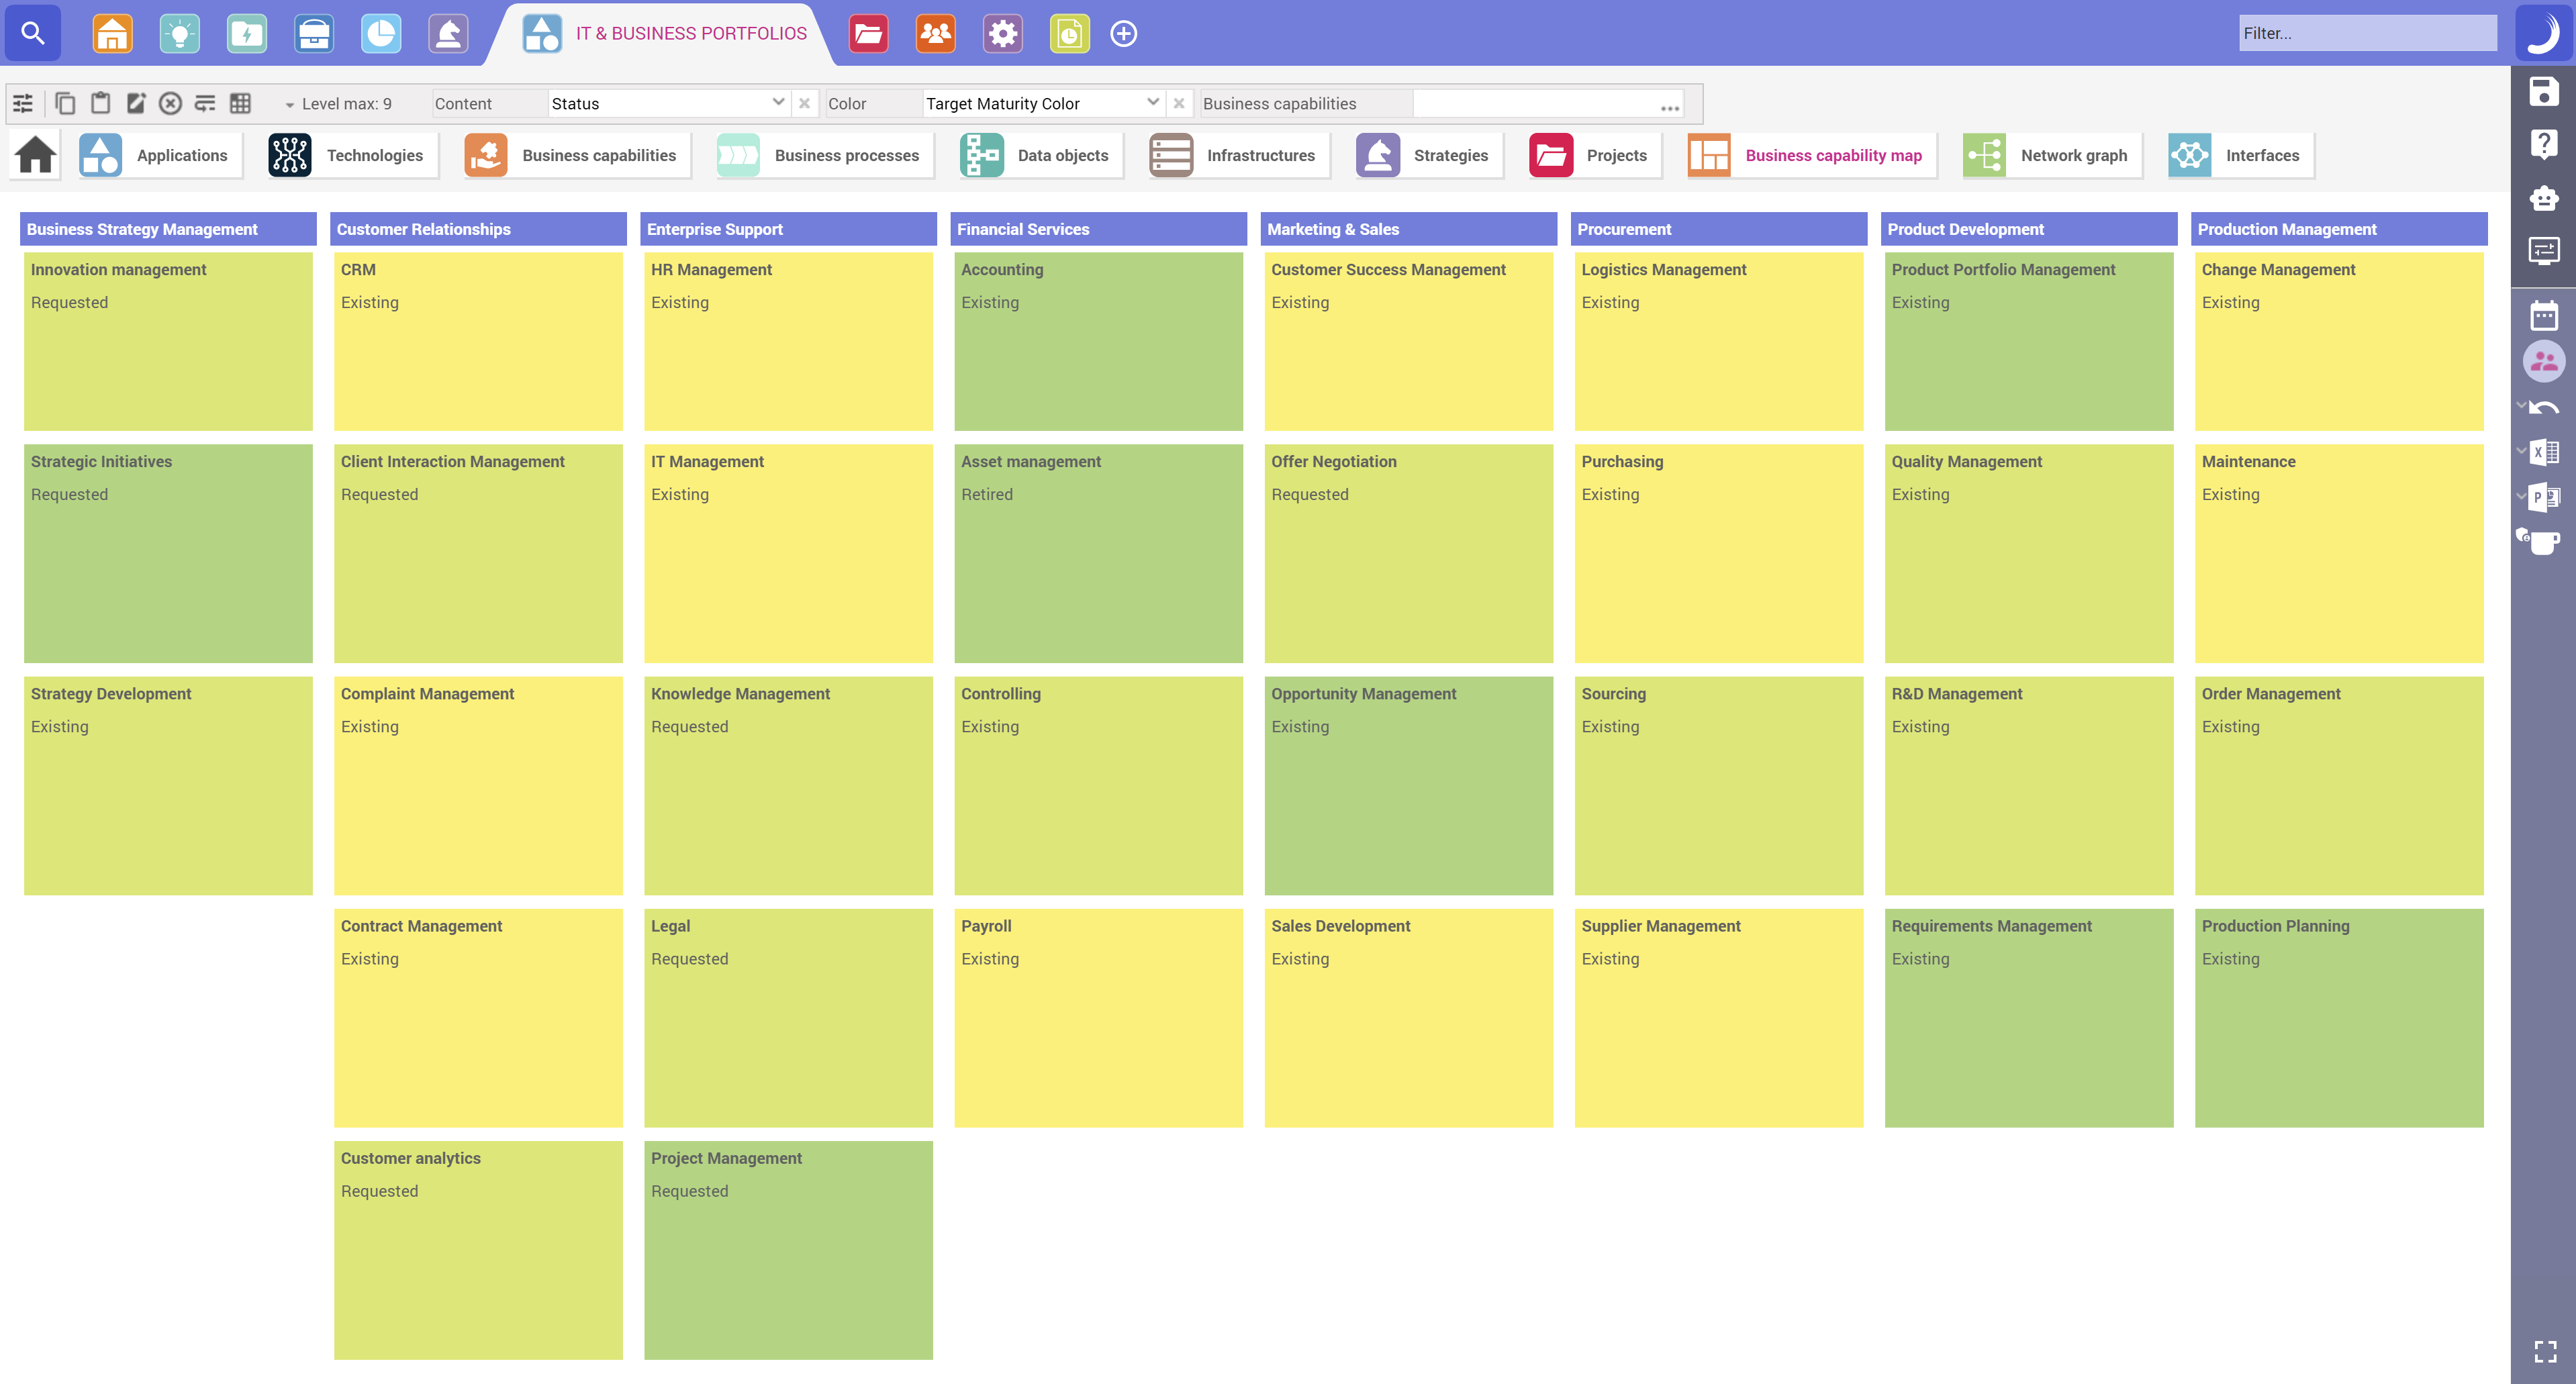Clear the Target Maturity Color filter
This screenshot has width=2576, height=1384.
(1180, 103)
